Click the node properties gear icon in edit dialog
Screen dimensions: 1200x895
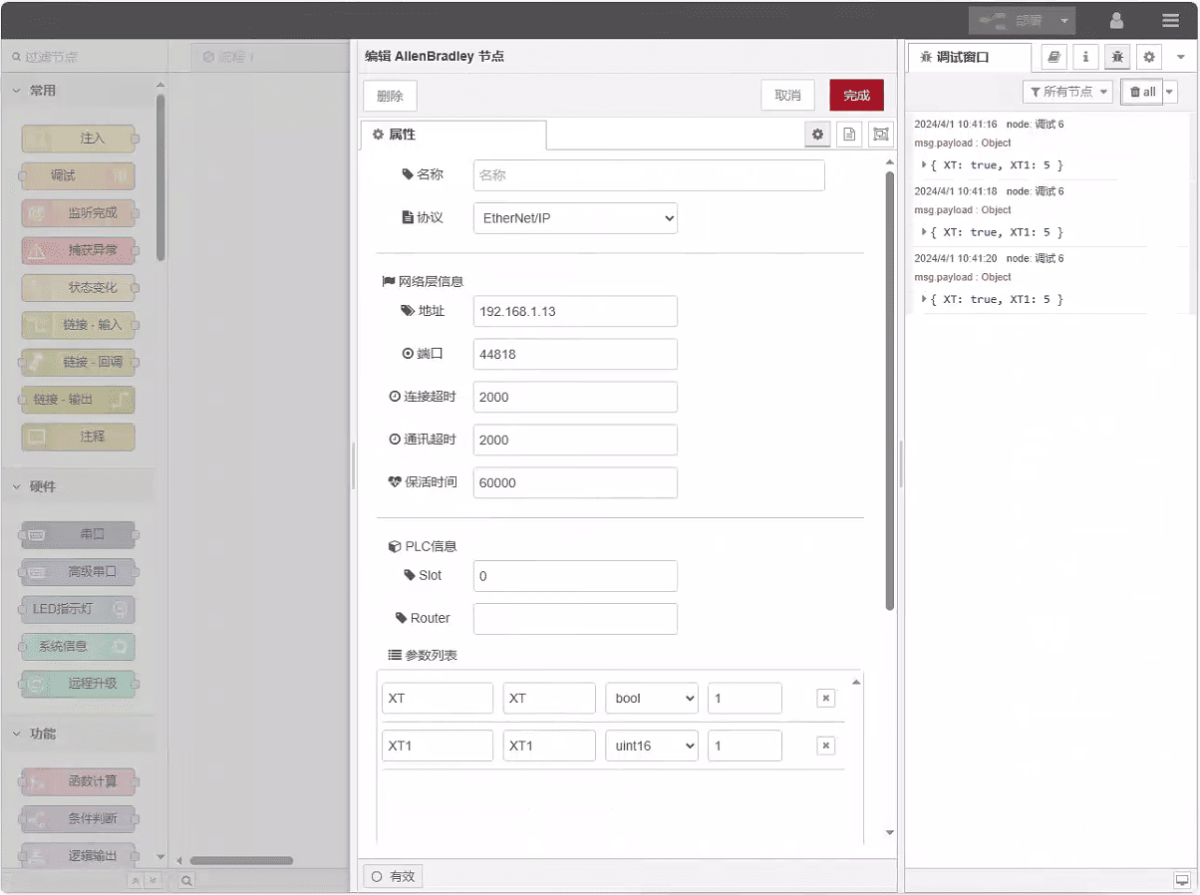pos(817,133)
